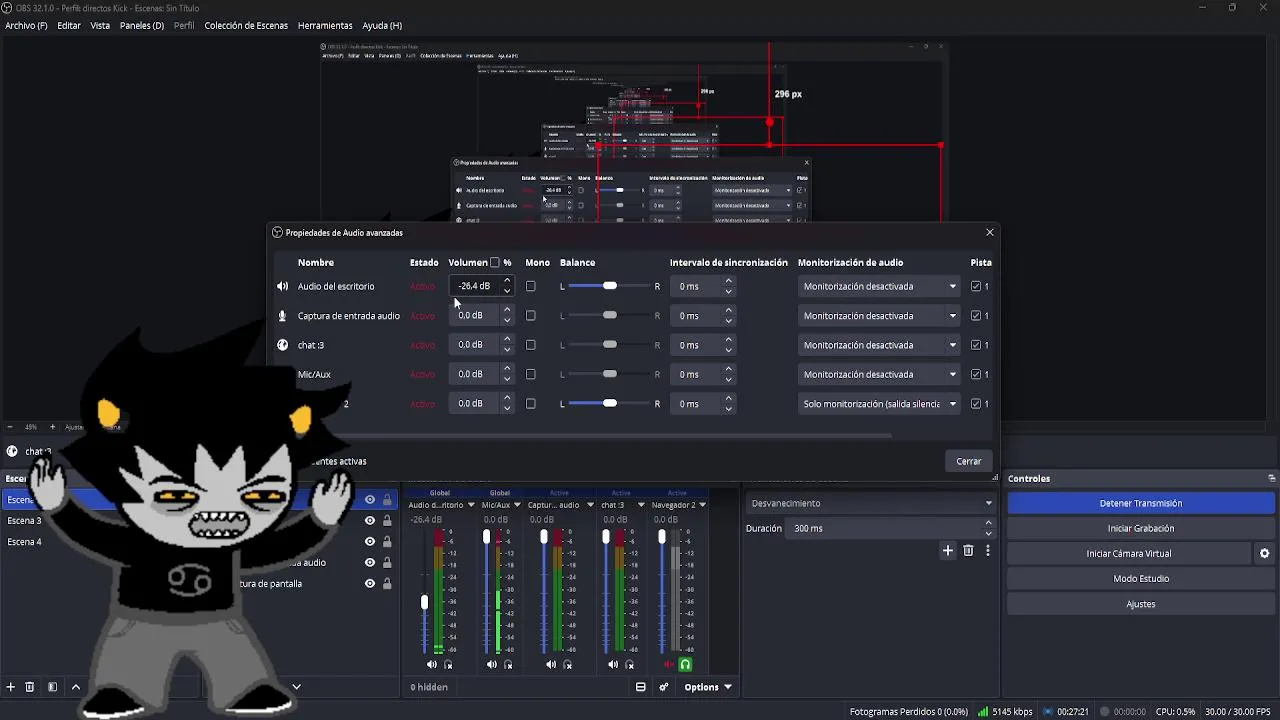Expand the mixer Options dropdown
Viewport: 1280px width, 720px height.
[707, 687]
